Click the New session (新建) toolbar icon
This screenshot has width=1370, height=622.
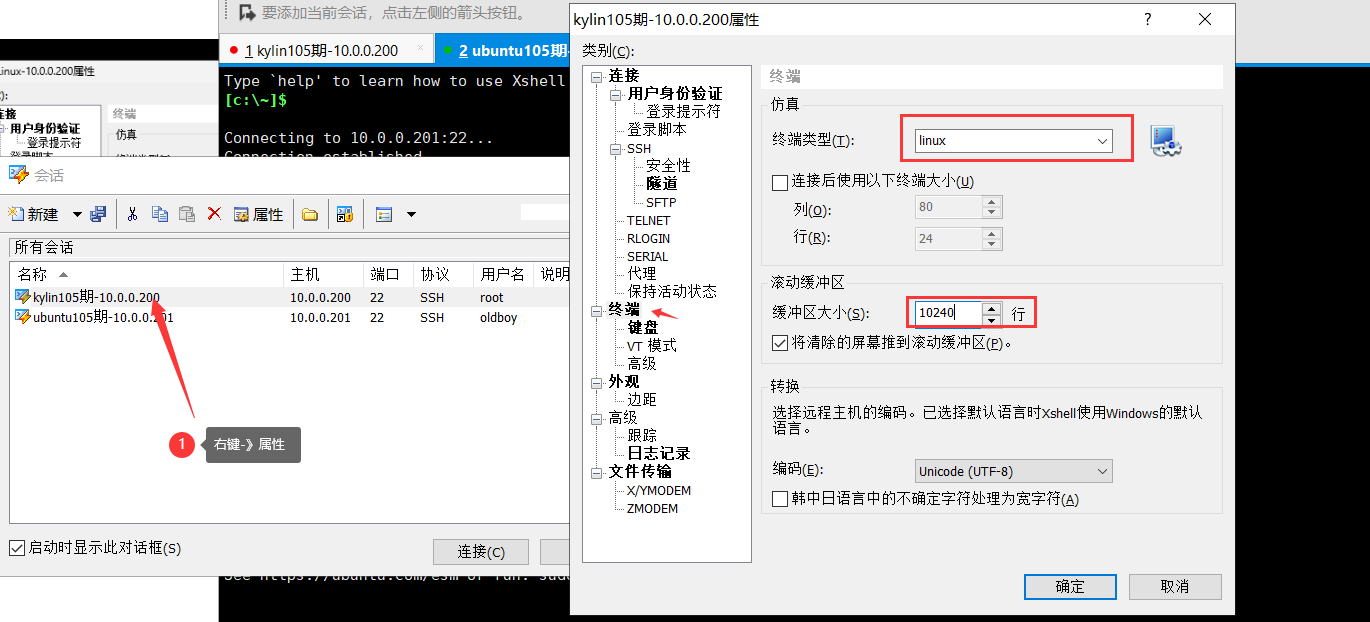click(32, 214)
